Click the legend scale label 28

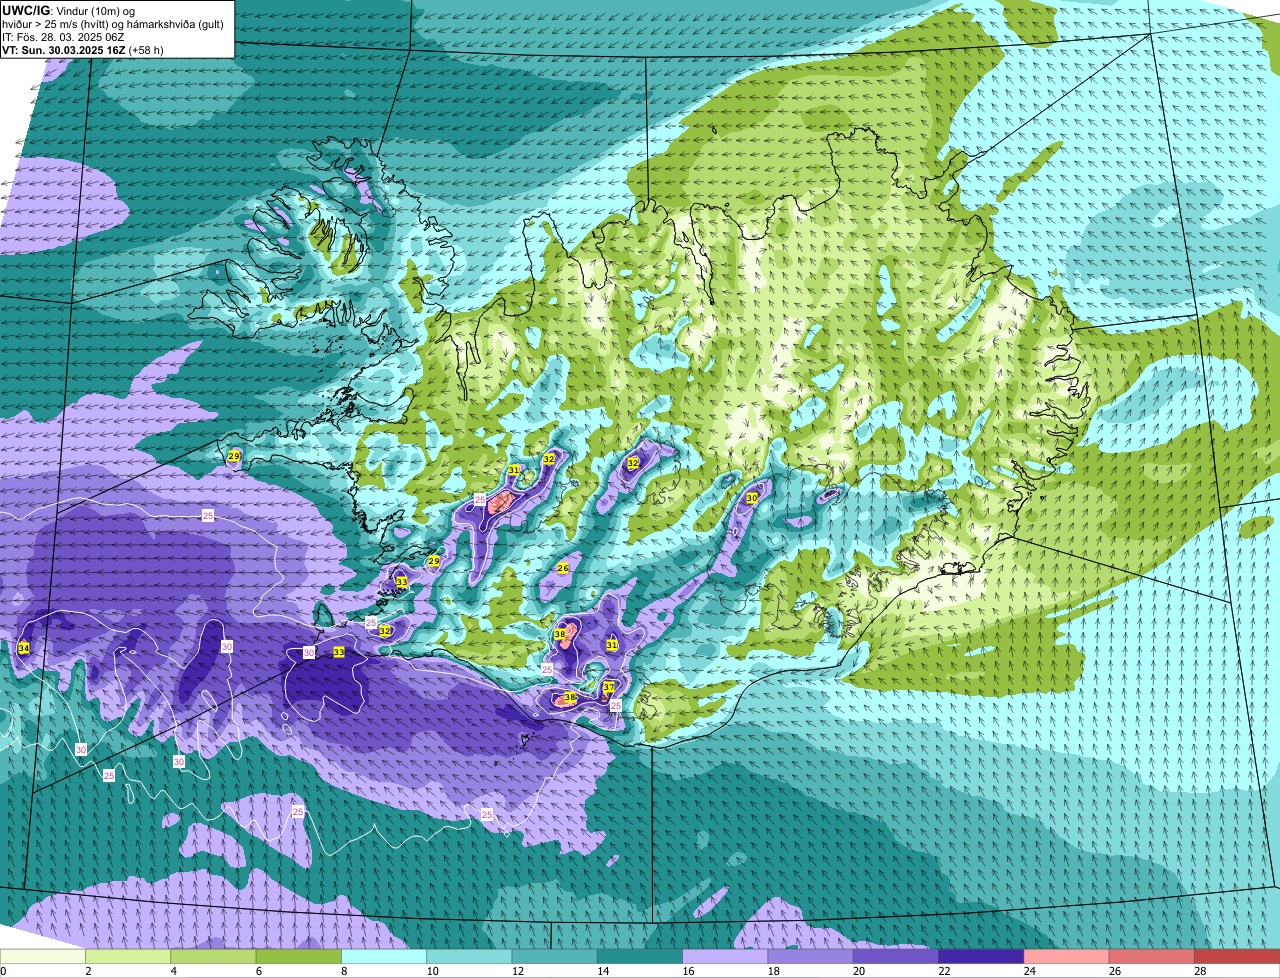pos(1200,971)
